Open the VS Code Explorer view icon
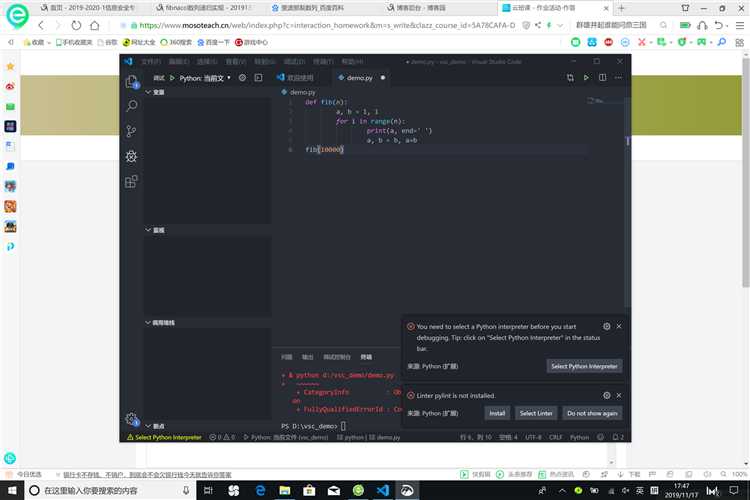 (x=132, y=82)
